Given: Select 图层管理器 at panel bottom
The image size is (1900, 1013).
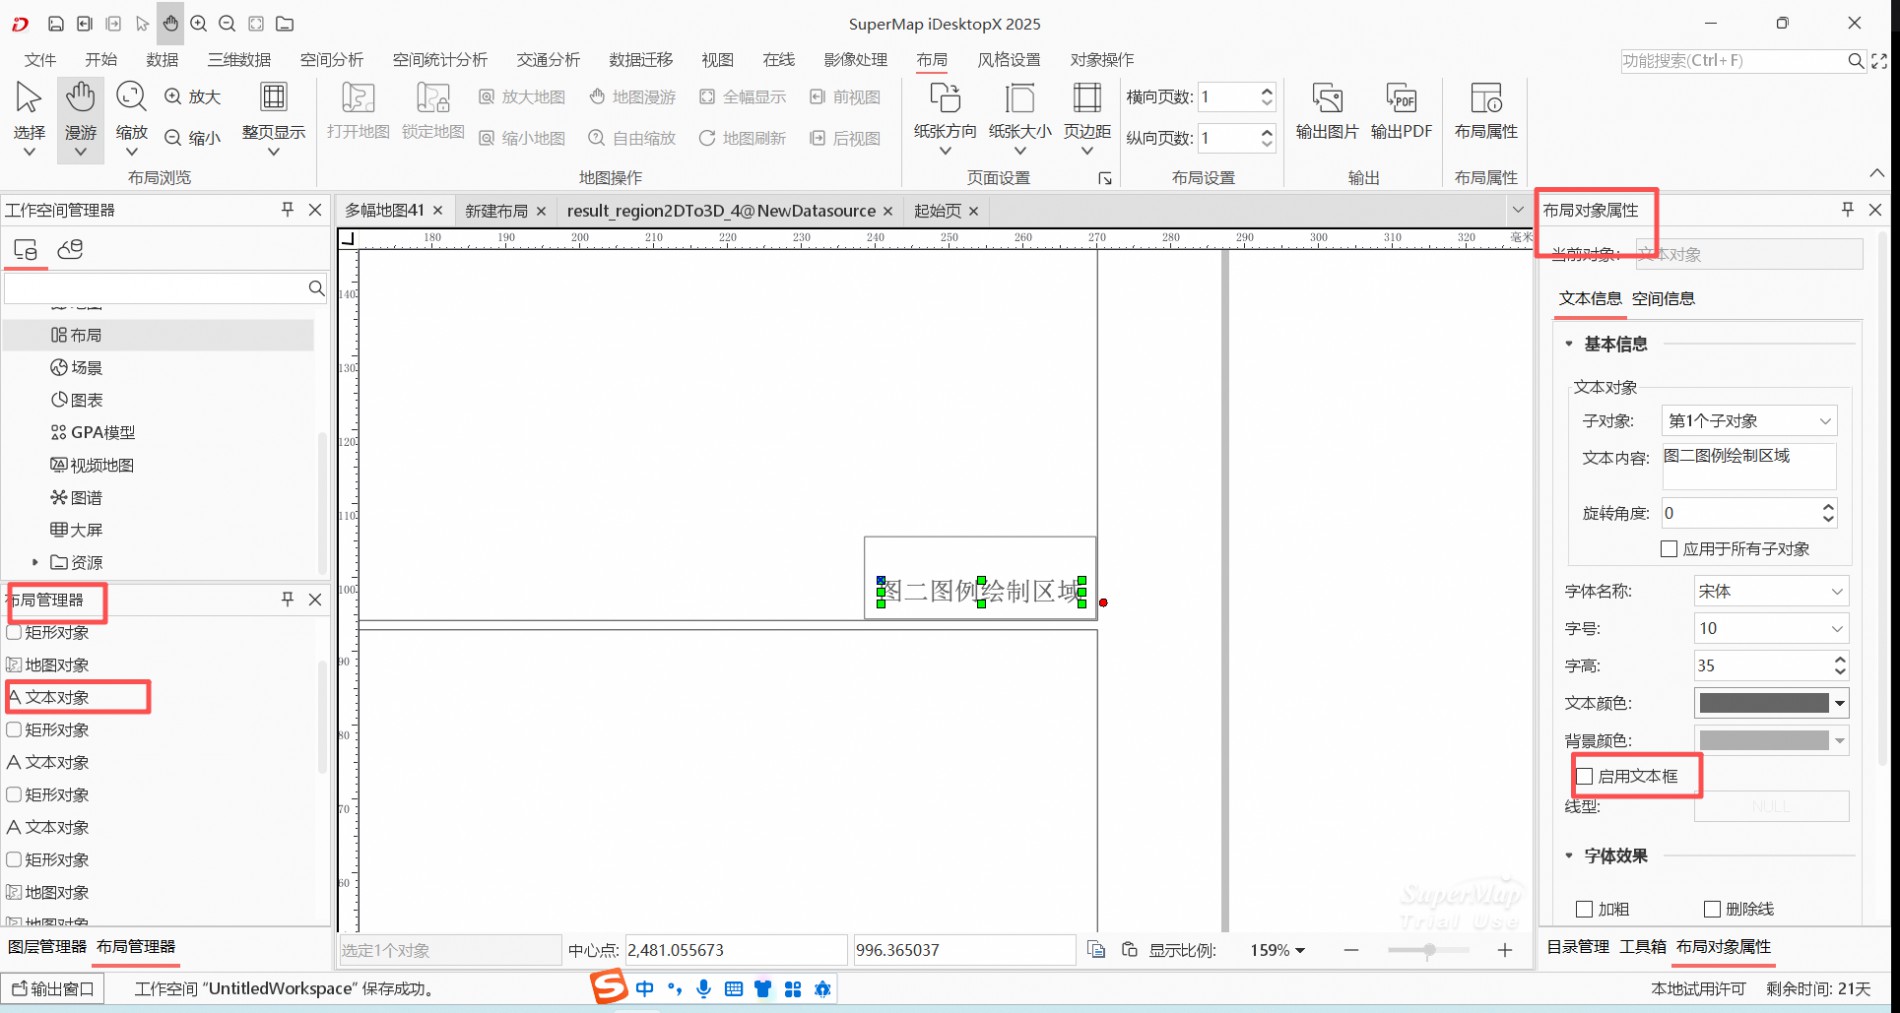Looking at the screenshot, I should coord(47,946).
